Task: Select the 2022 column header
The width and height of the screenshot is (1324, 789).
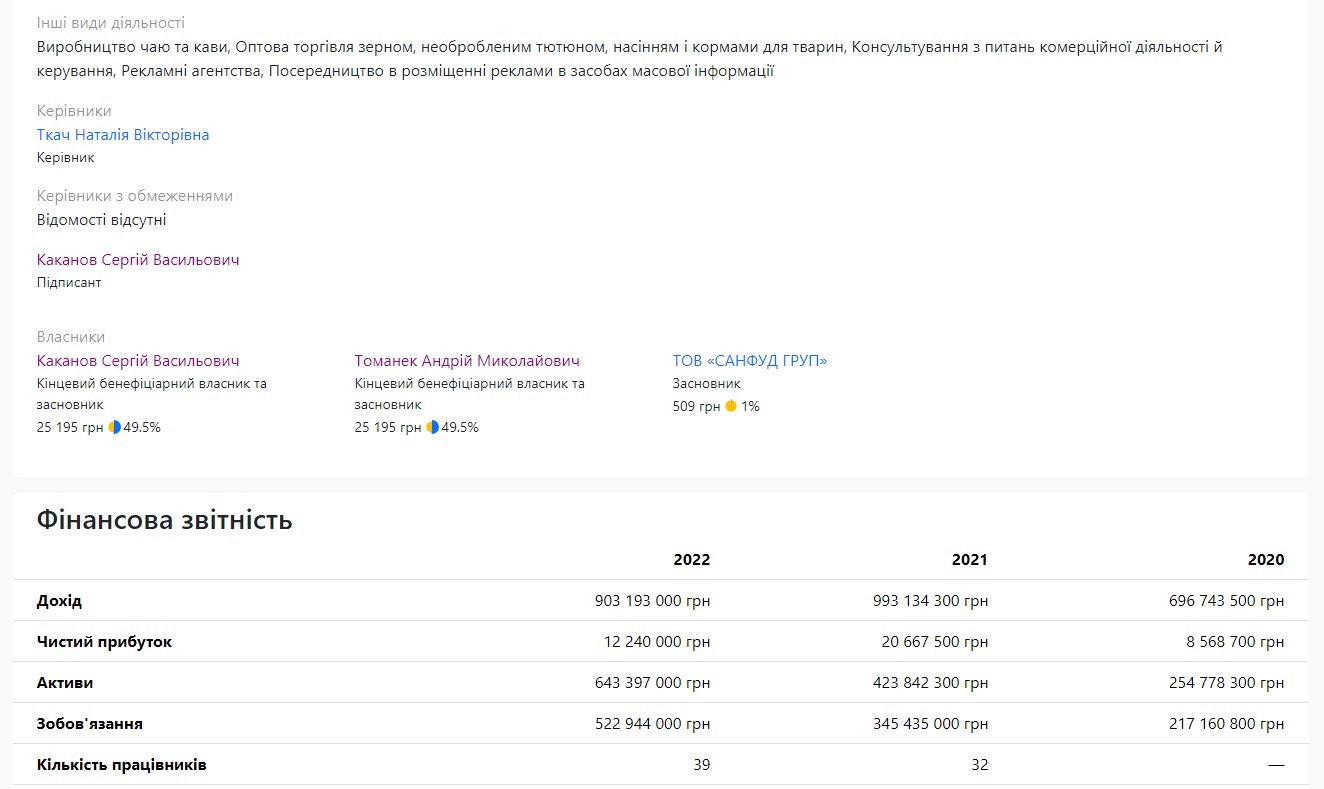Action: tap(692, 560)
